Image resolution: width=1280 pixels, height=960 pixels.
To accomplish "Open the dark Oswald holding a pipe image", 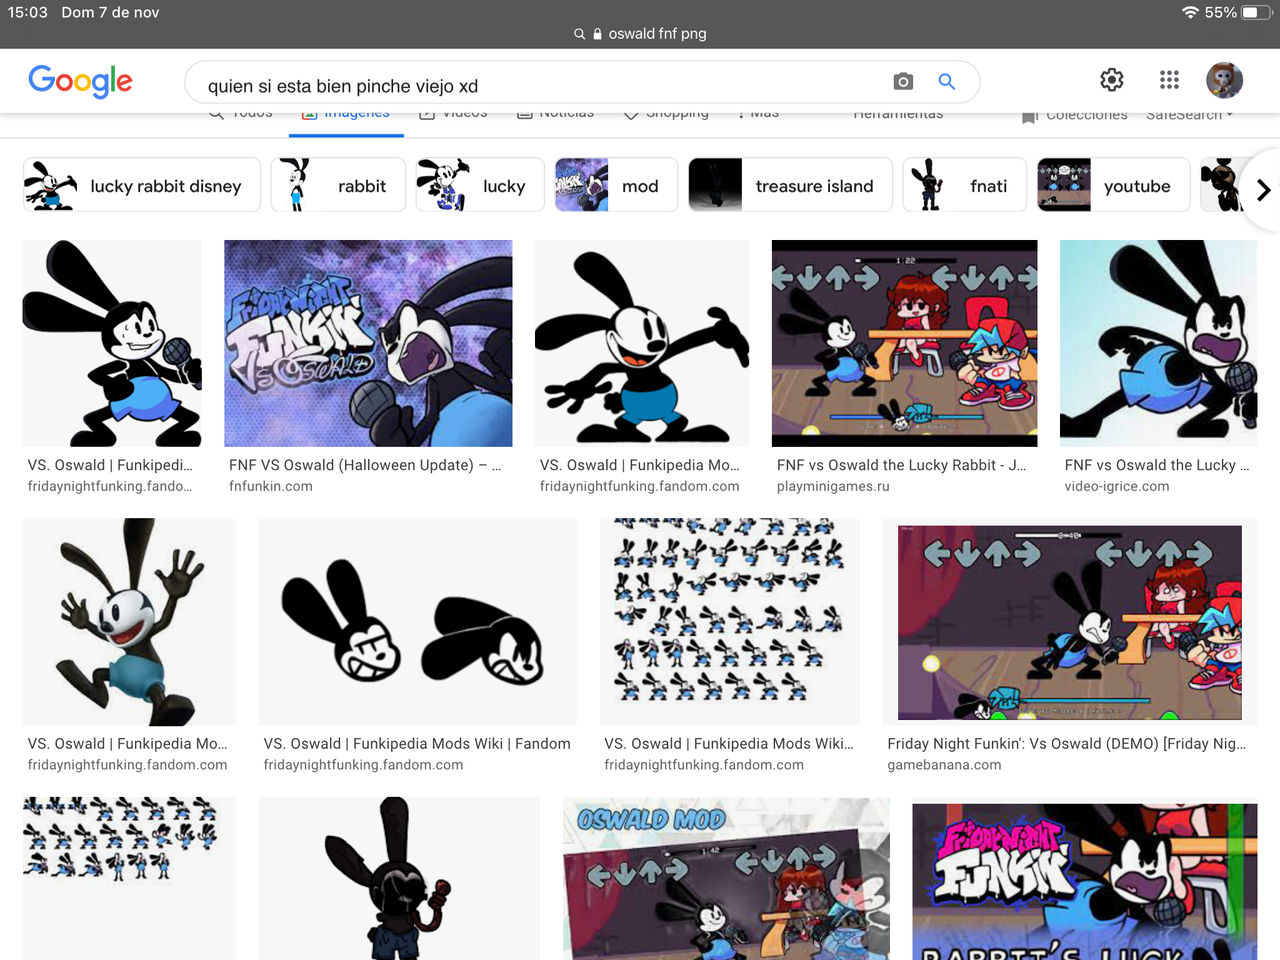I will click(x=399, y=878).
